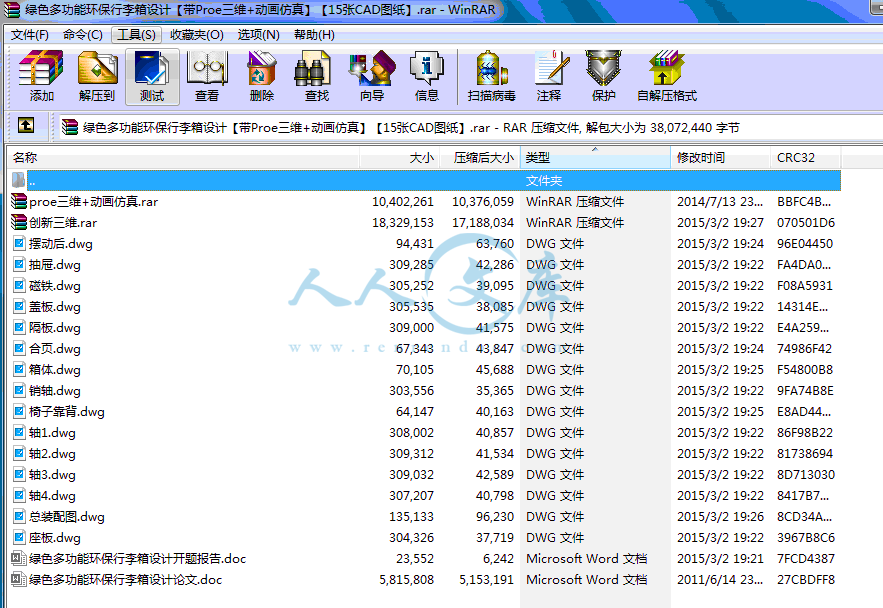The image size is (883, 608).
Task: Sort by 名称 column header
Action: point(183,158)
